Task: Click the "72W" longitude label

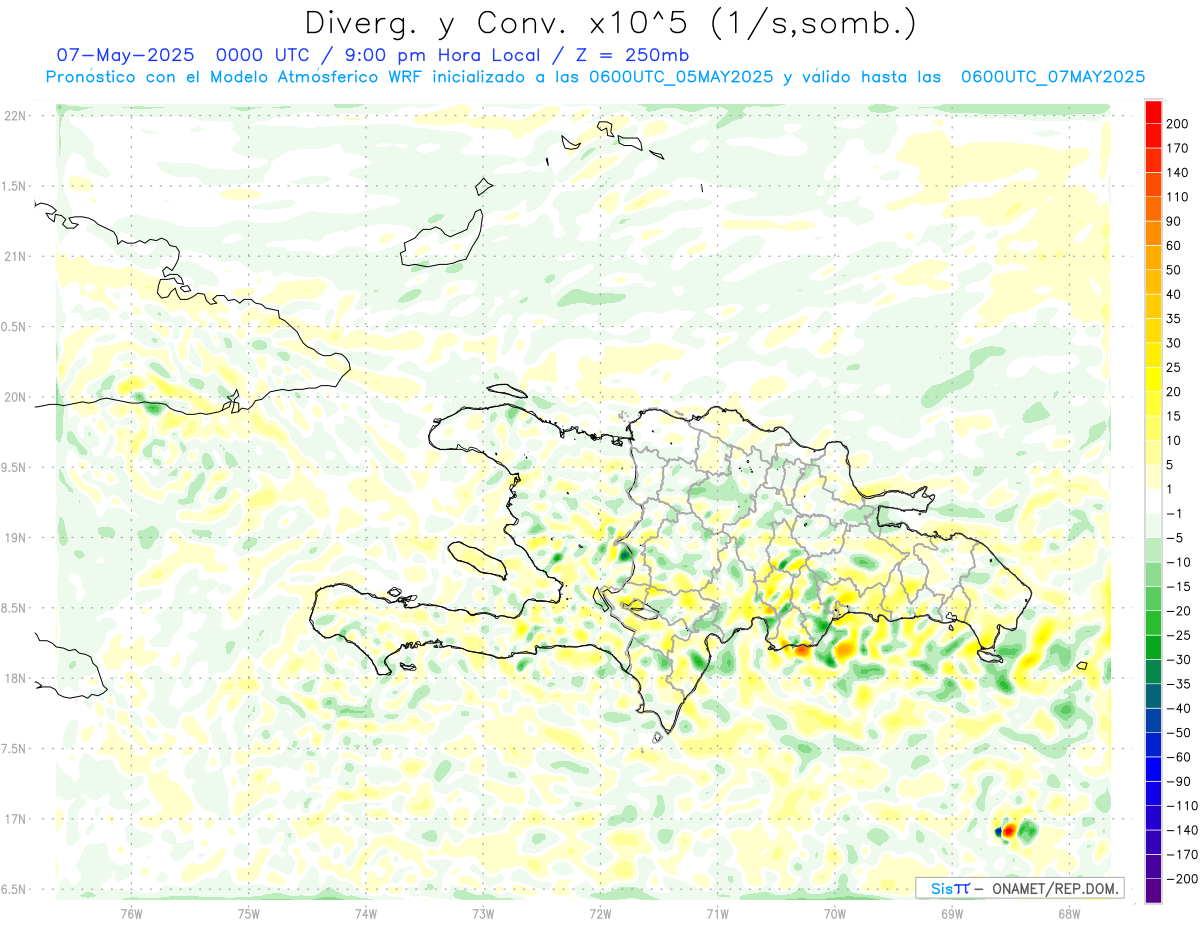Action: pos(600,912)
